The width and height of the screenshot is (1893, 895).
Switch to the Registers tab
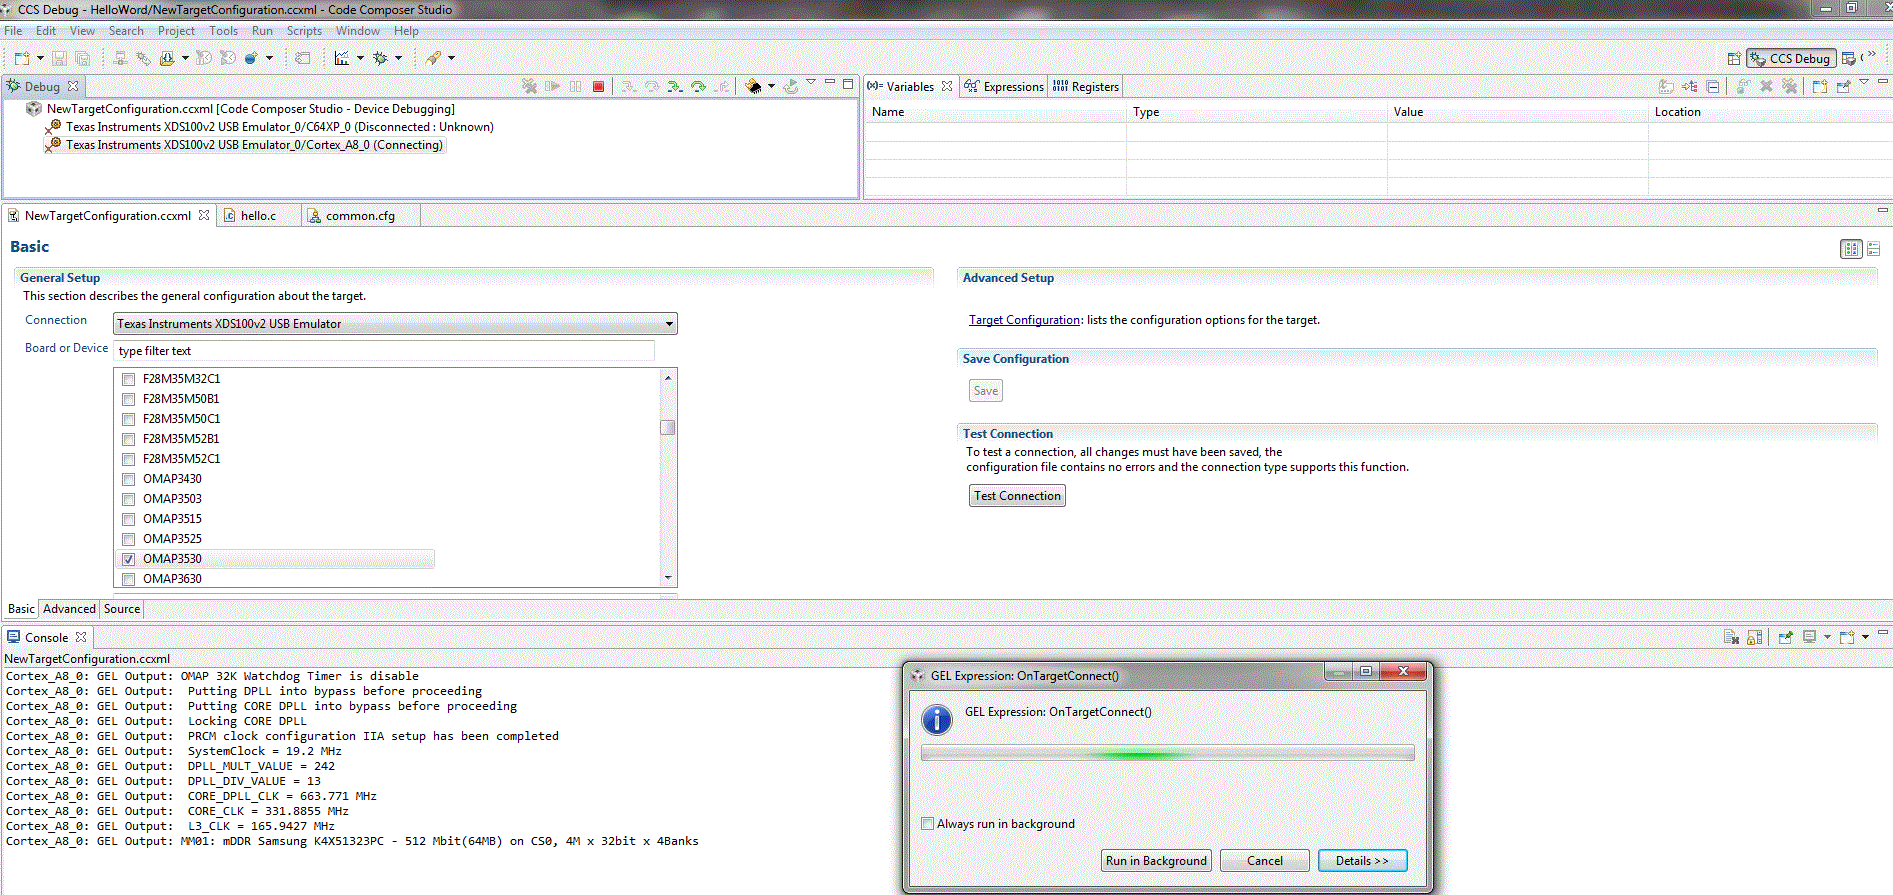[1086, 87]
